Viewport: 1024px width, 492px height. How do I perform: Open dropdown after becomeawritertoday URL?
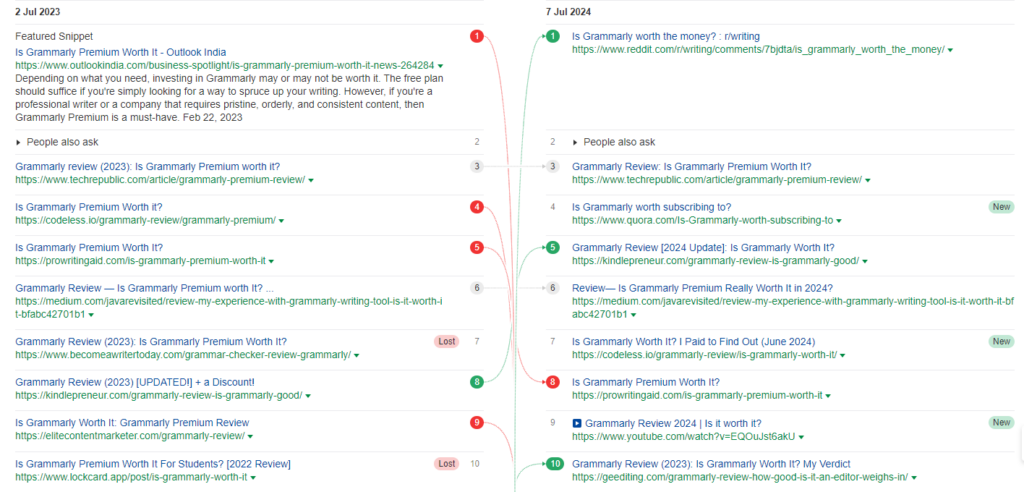pyautogui.click(x=357, y=355)
